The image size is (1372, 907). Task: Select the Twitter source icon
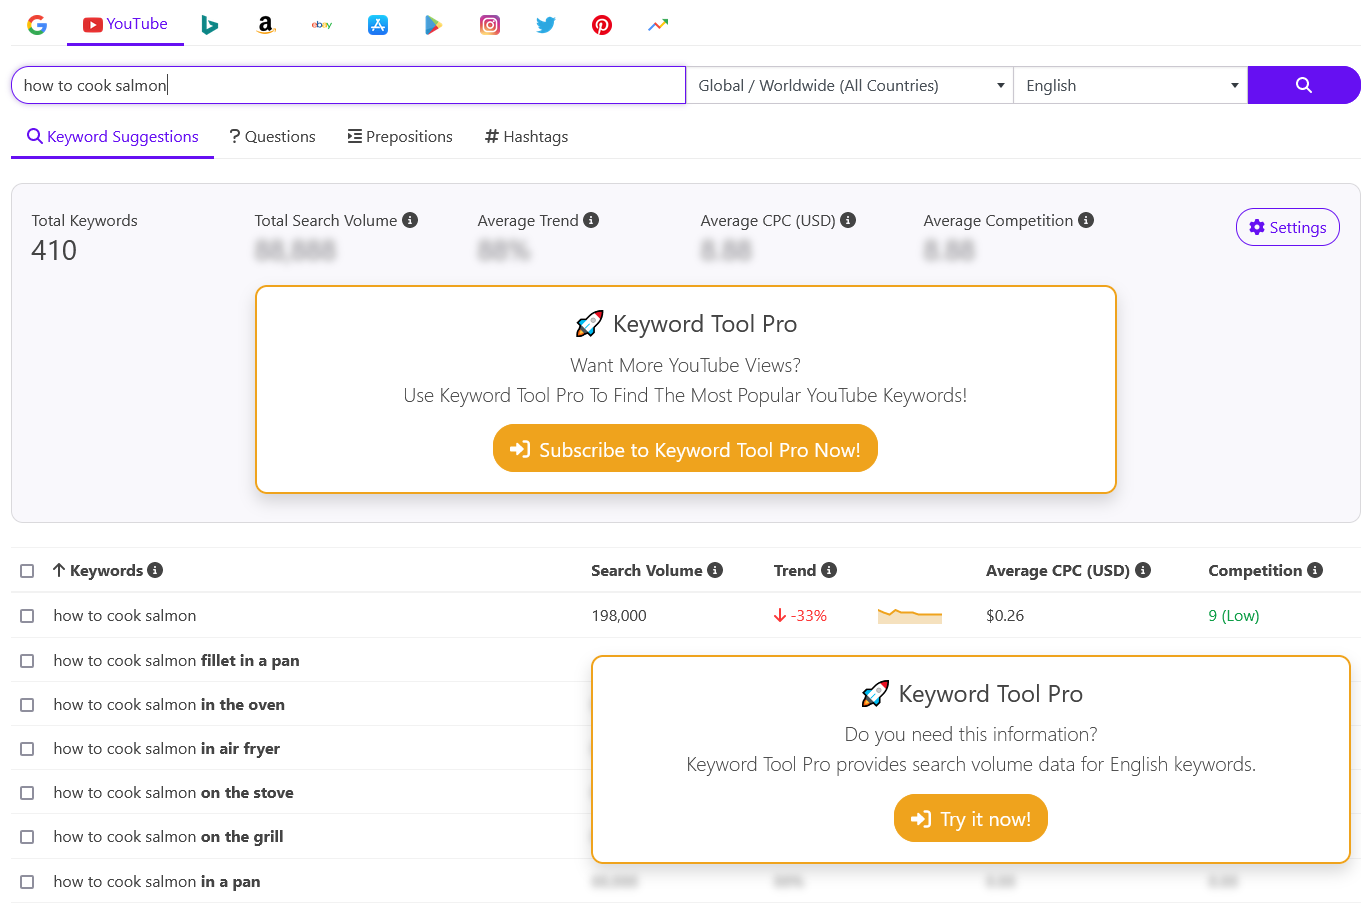click(546, 25)
